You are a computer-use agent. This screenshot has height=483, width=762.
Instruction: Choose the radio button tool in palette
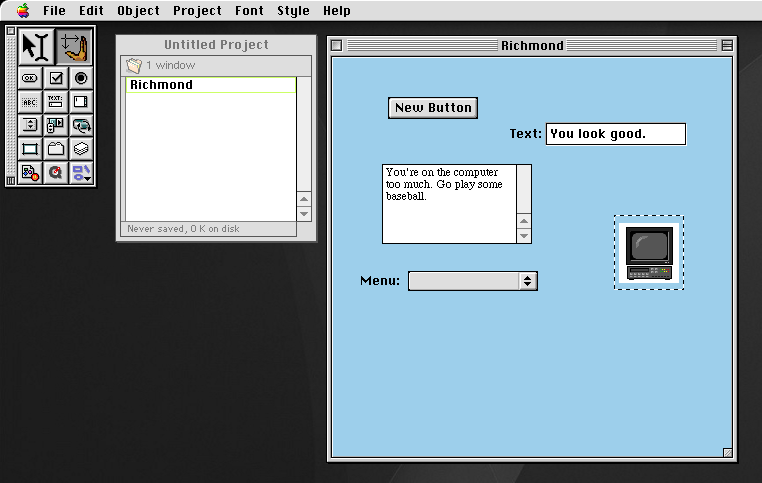81,78
